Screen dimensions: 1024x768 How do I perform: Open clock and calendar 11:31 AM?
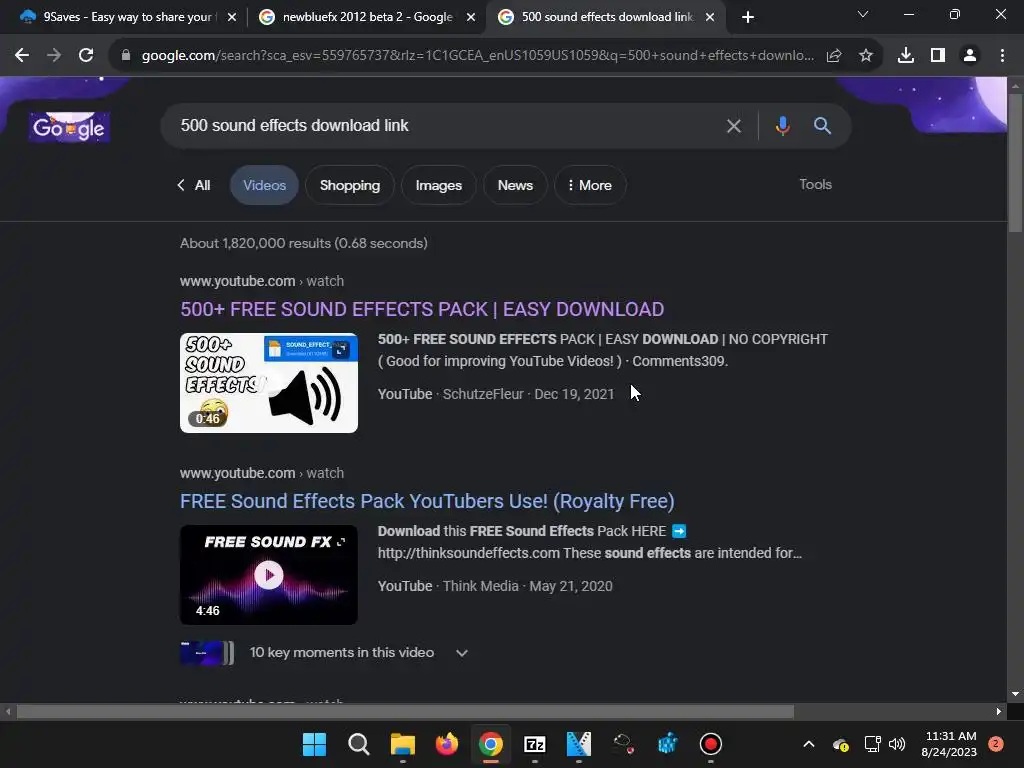point(950,744)
